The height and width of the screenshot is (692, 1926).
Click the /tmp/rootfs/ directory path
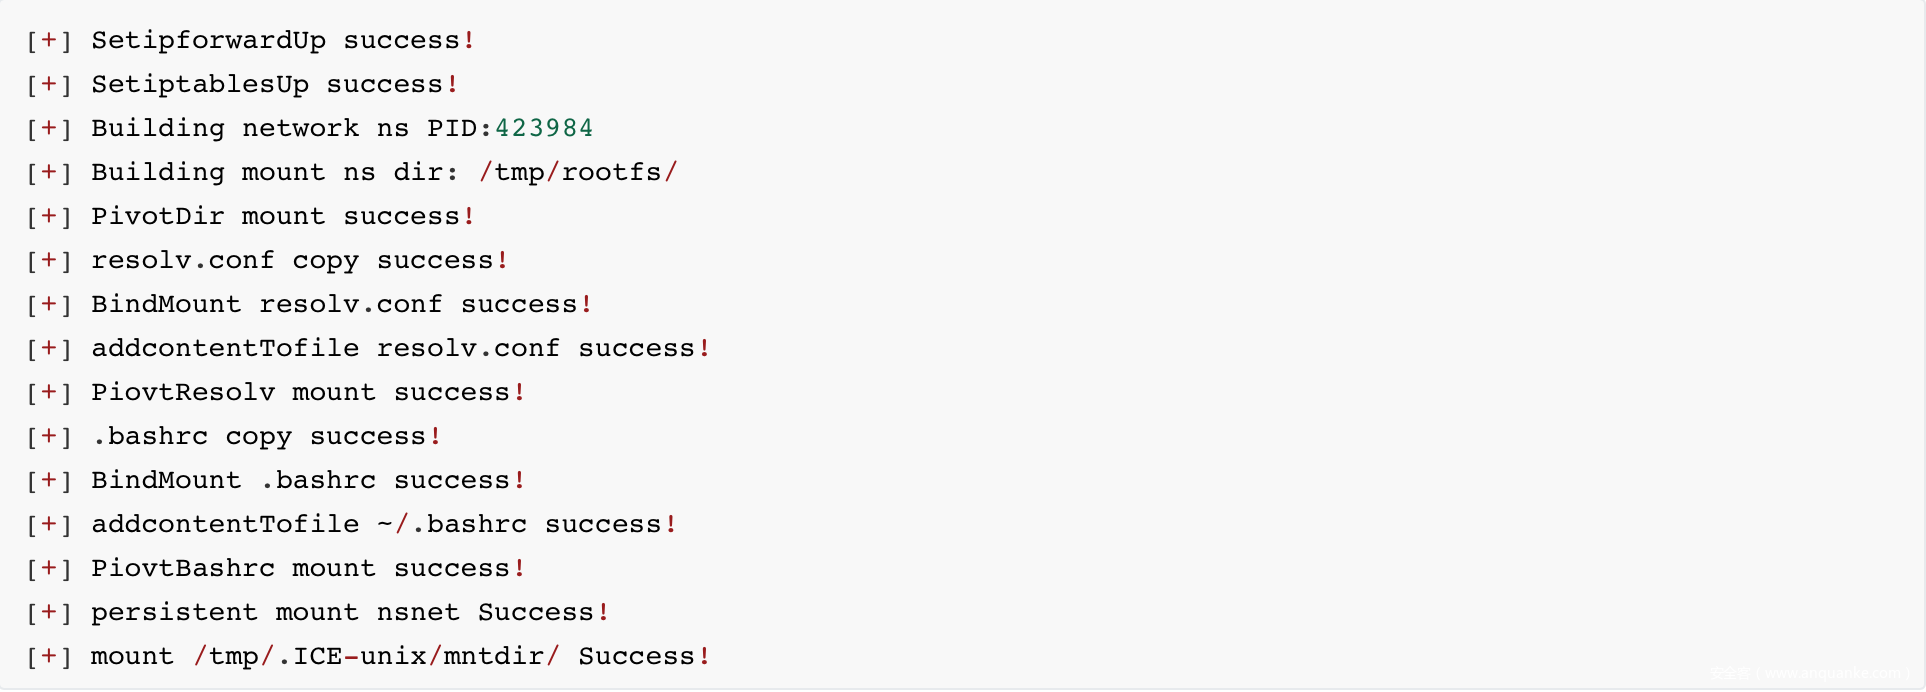point(578,173)
